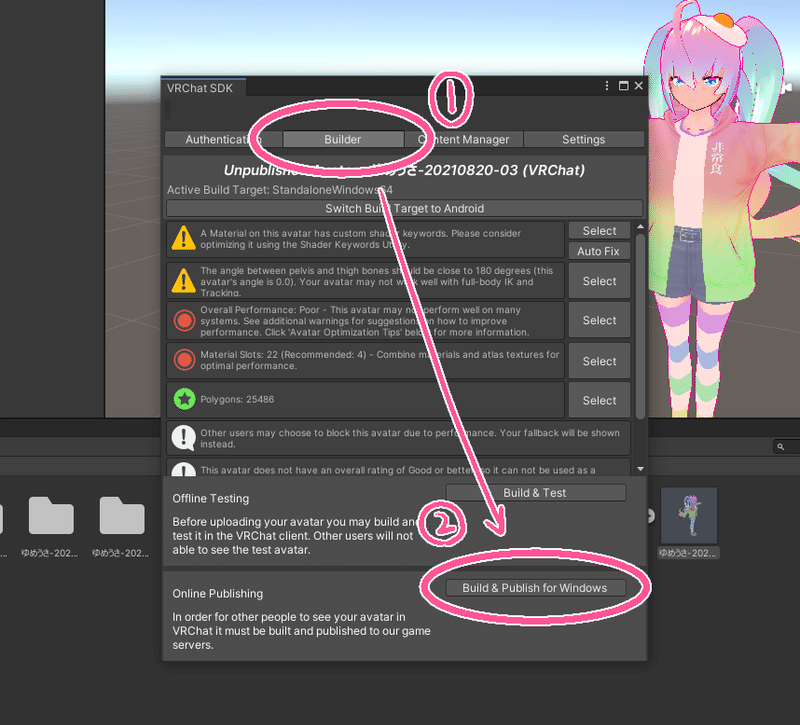Go to the Settings tab
800x725 pixels.
tap(584, 139)
